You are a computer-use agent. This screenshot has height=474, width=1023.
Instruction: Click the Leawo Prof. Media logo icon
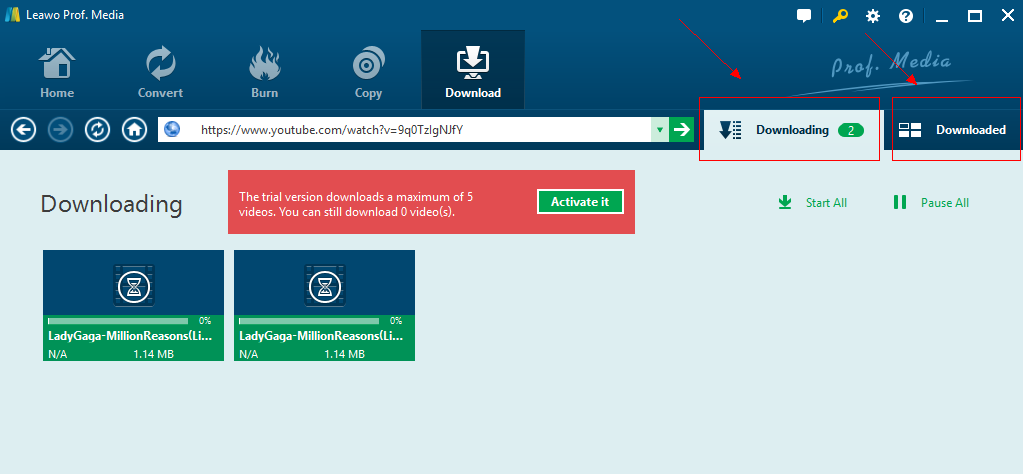(x=12, y=14)
